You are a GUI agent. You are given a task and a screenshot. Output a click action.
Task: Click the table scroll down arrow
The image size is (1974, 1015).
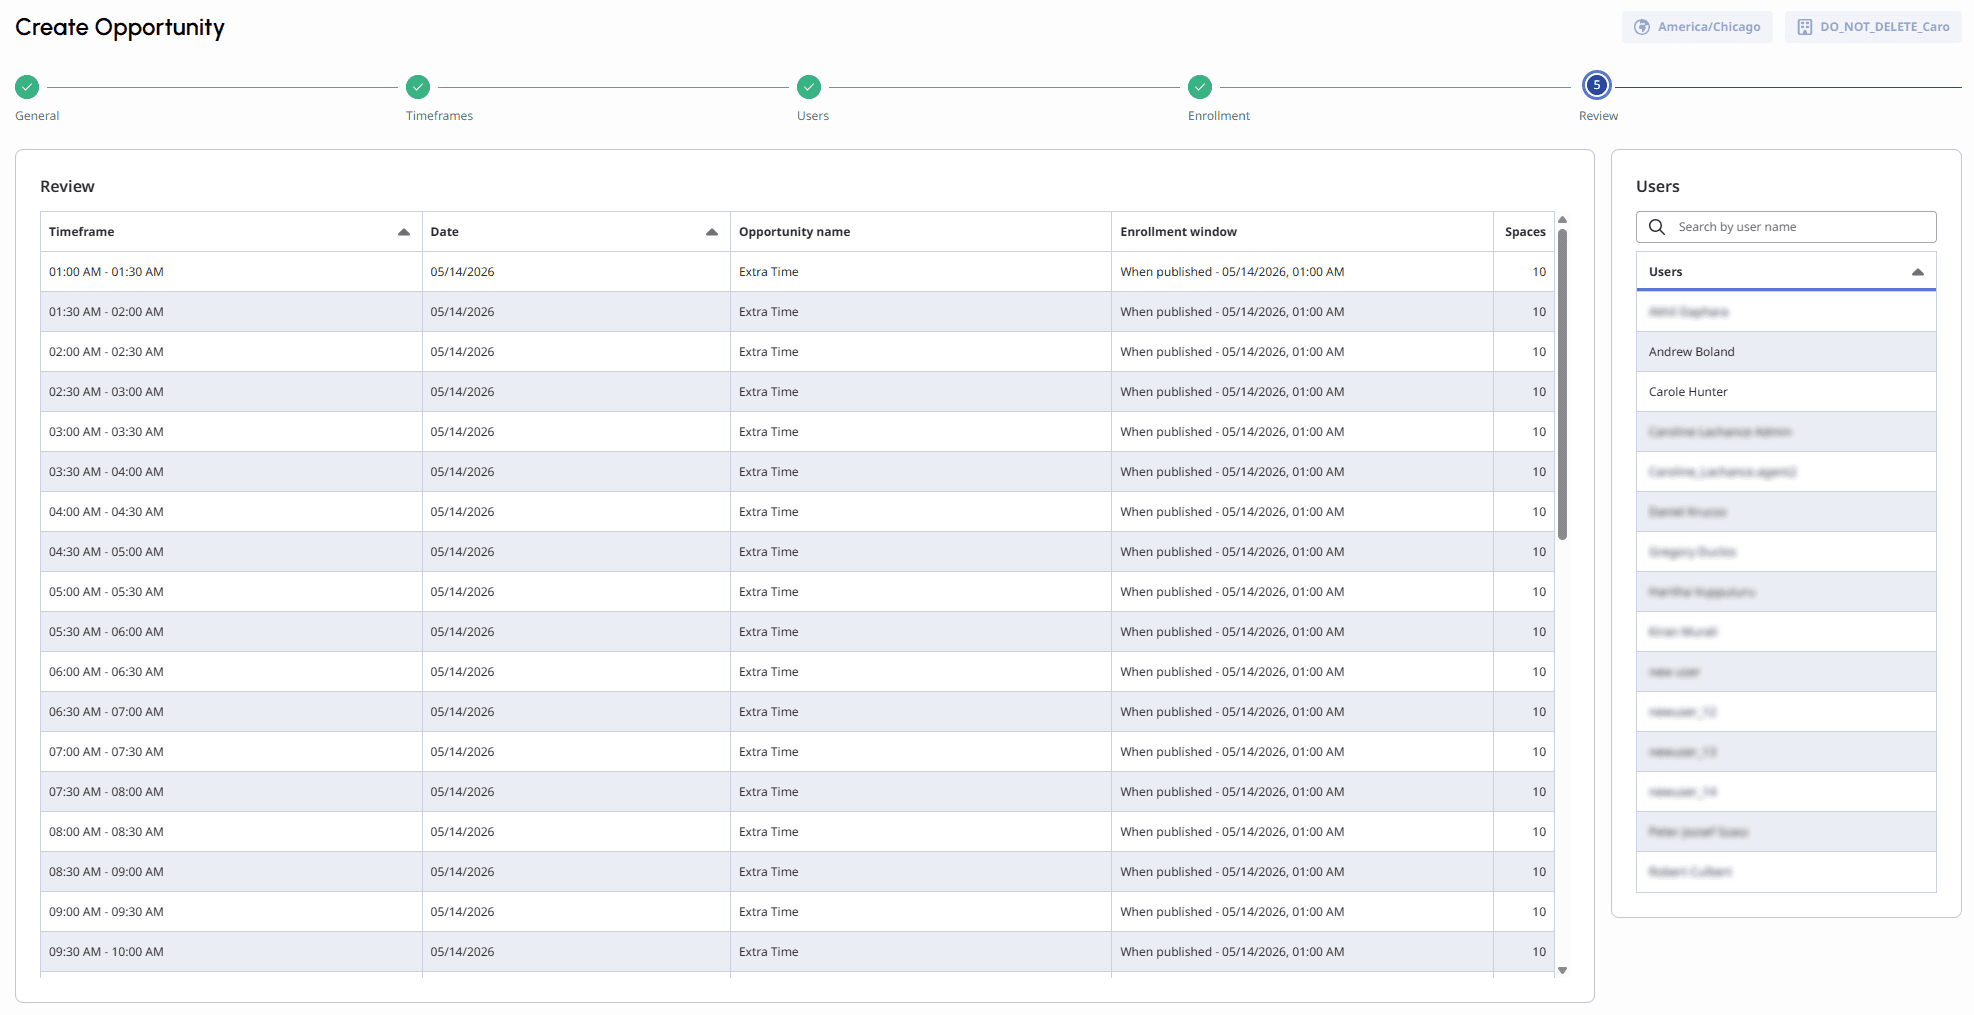(1562, 970)
